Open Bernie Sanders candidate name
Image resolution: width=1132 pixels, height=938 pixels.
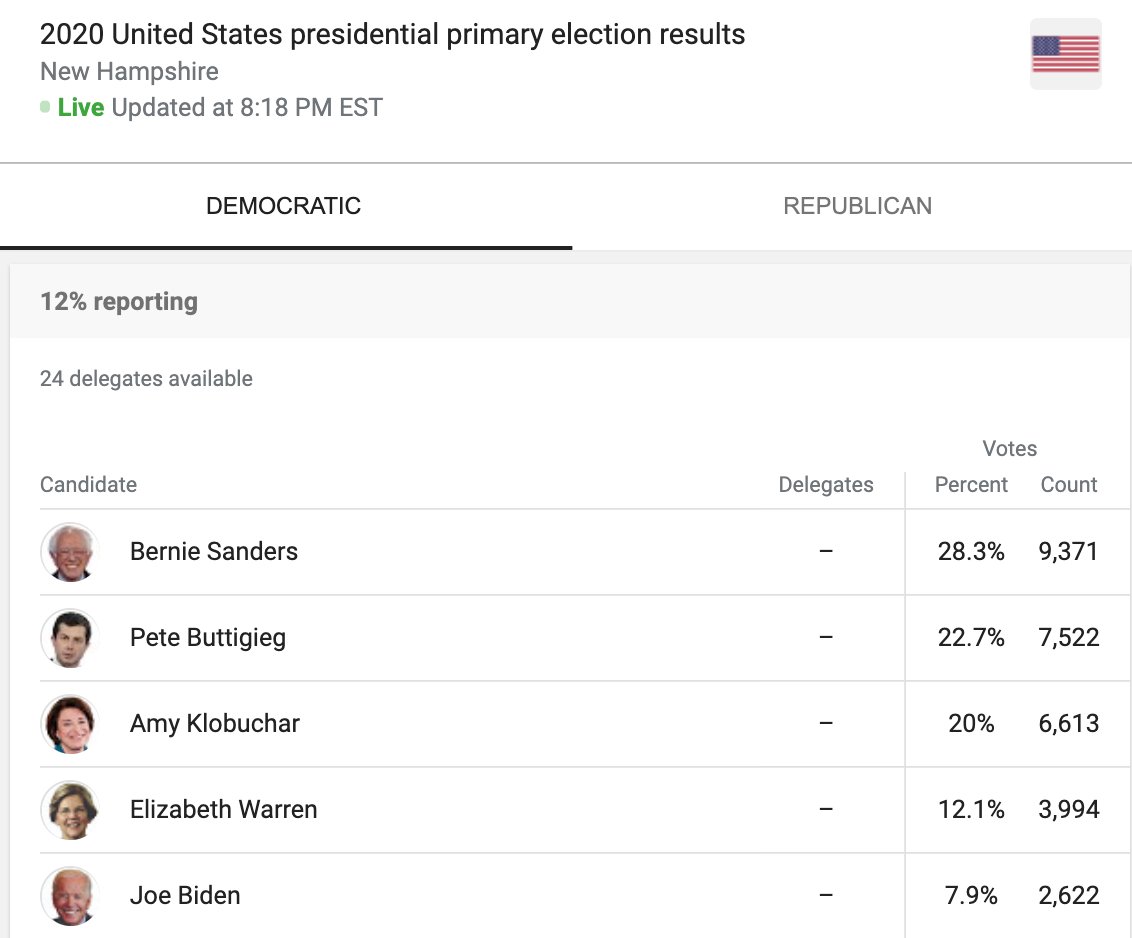click(214, 552)
